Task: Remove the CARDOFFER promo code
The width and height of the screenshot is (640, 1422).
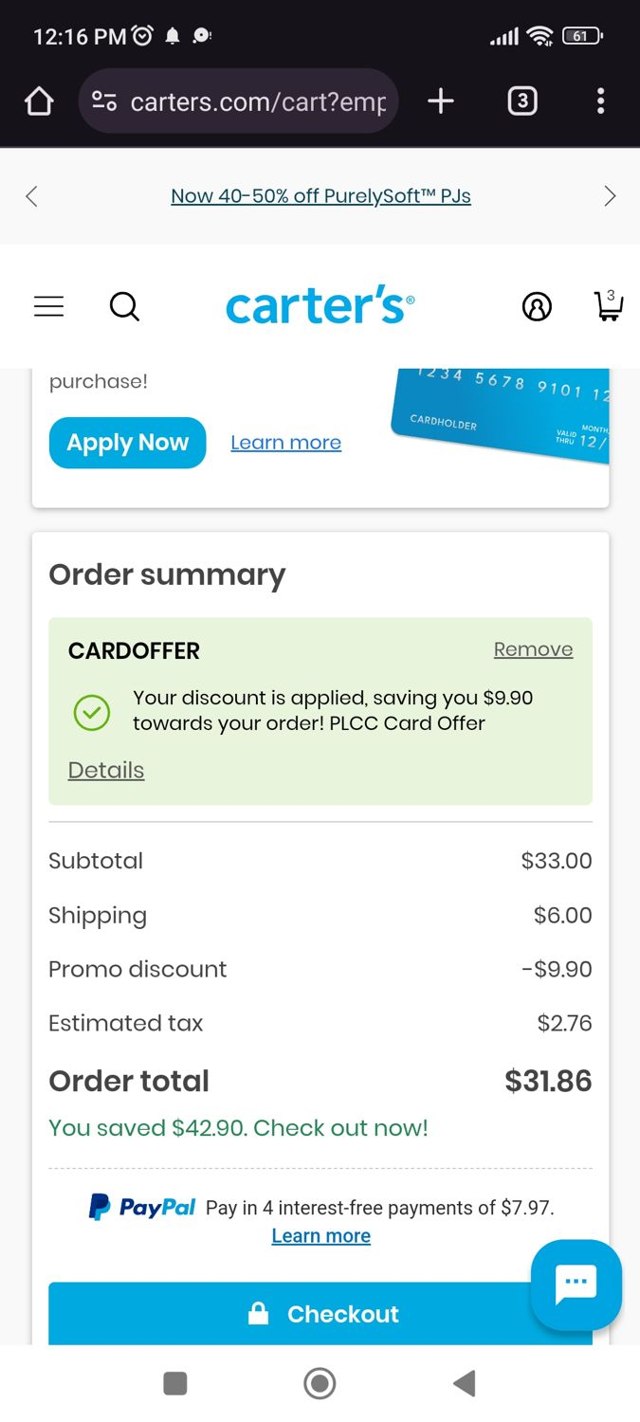Action: point(533,649)
